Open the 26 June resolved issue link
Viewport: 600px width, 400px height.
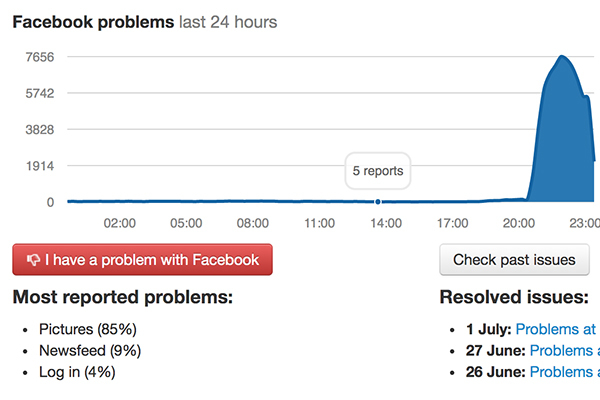point(564,372)
